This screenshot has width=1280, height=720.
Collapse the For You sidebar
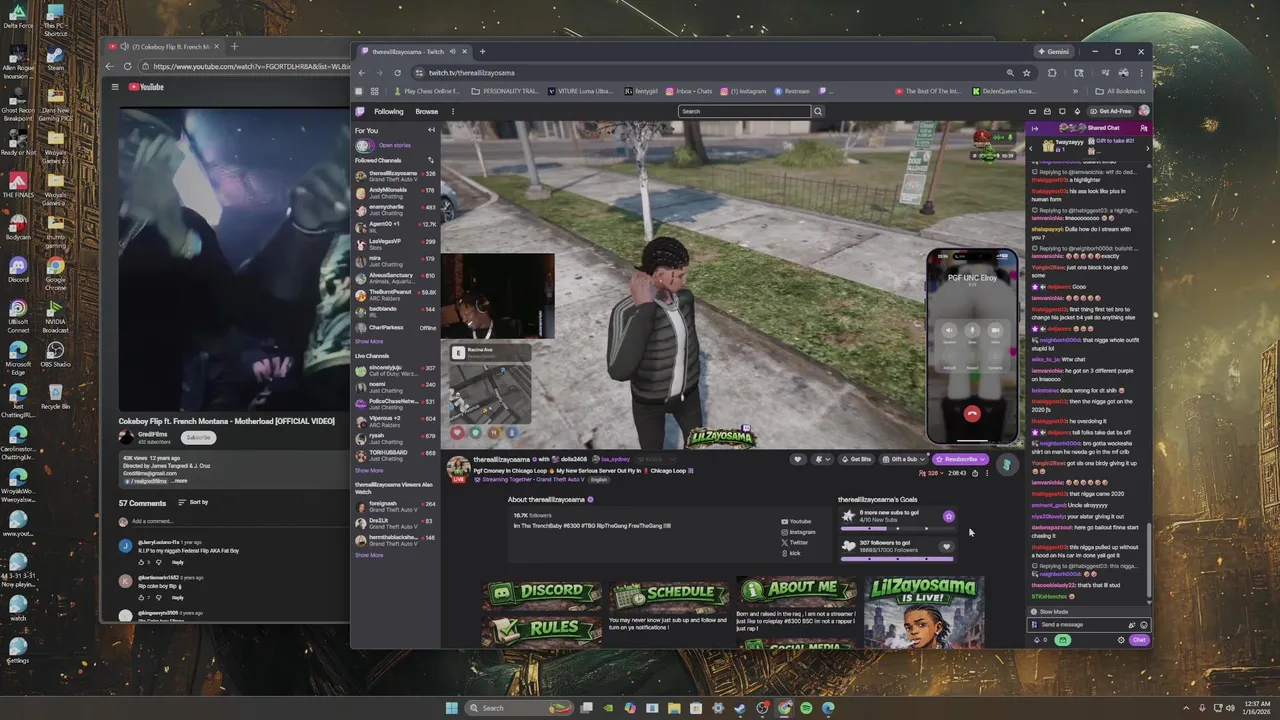[431, 130]
